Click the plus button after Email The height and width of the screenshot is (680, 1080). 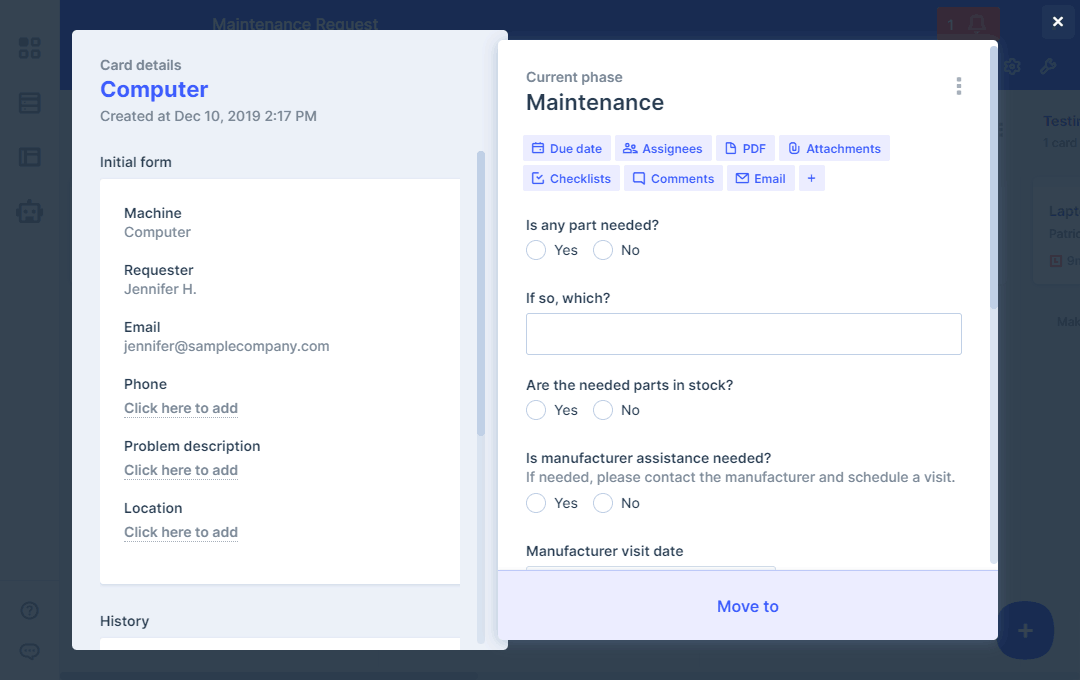[811, 179]
